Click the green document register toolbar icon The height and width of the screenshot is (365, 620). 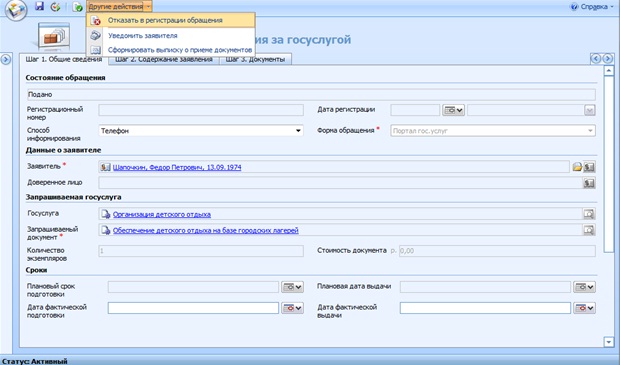[x=78, y=7]
